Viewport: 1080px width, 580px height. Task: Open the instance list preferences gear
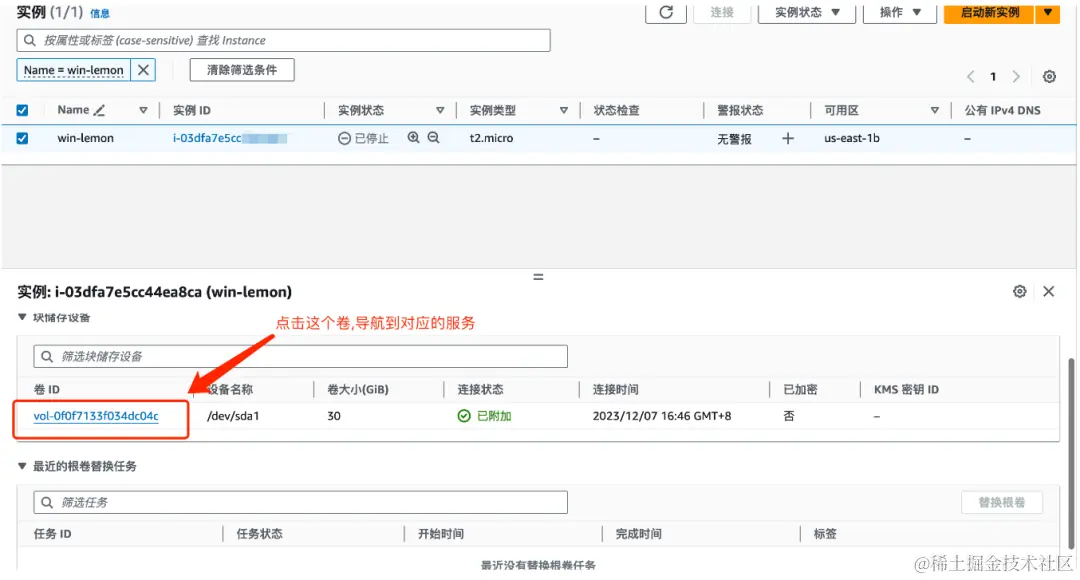[1049, 75]
